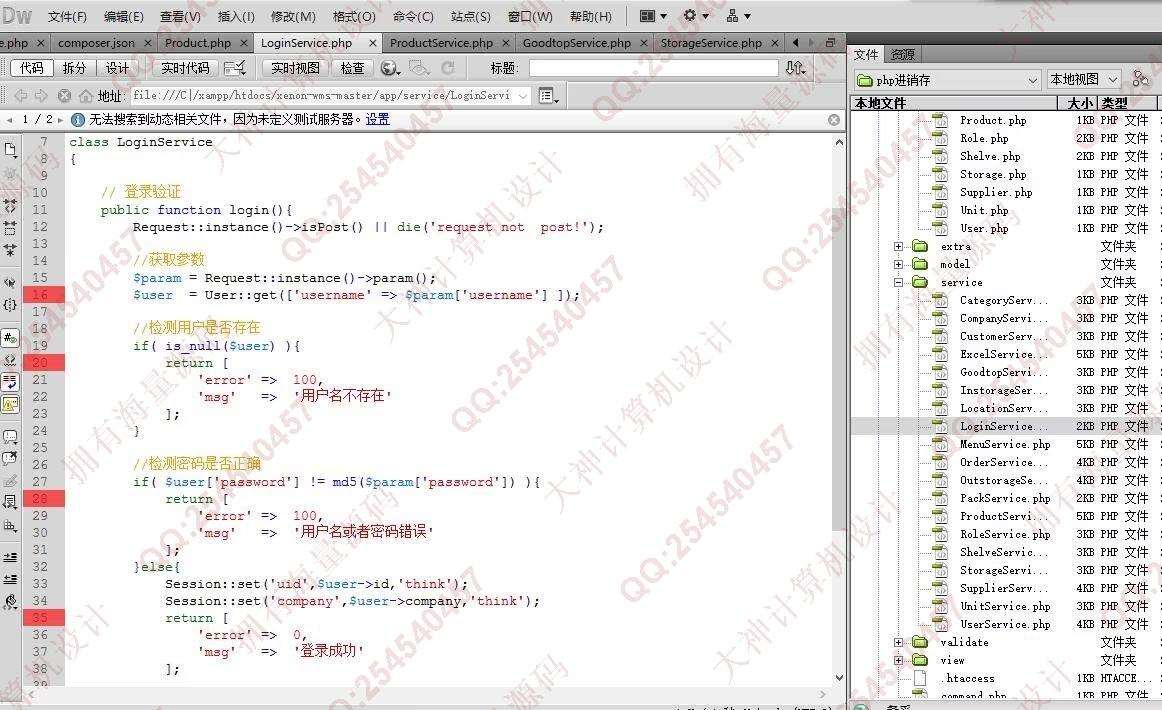The width and height of the screenshot is (1162, 710).
Task: Click the browser Back arrow icon
Action: tap(21, 96)
